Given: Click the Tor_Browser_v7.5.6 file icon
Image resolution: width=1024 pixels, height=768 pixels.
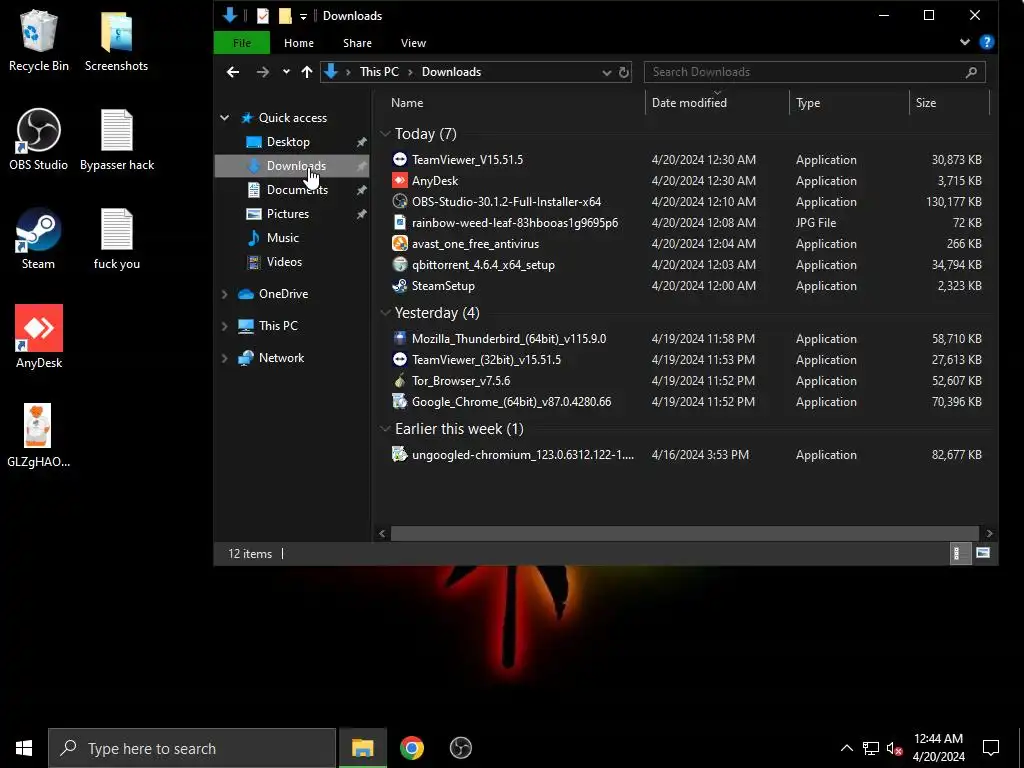Looking at the screenshot, I should tap(400, 380).
